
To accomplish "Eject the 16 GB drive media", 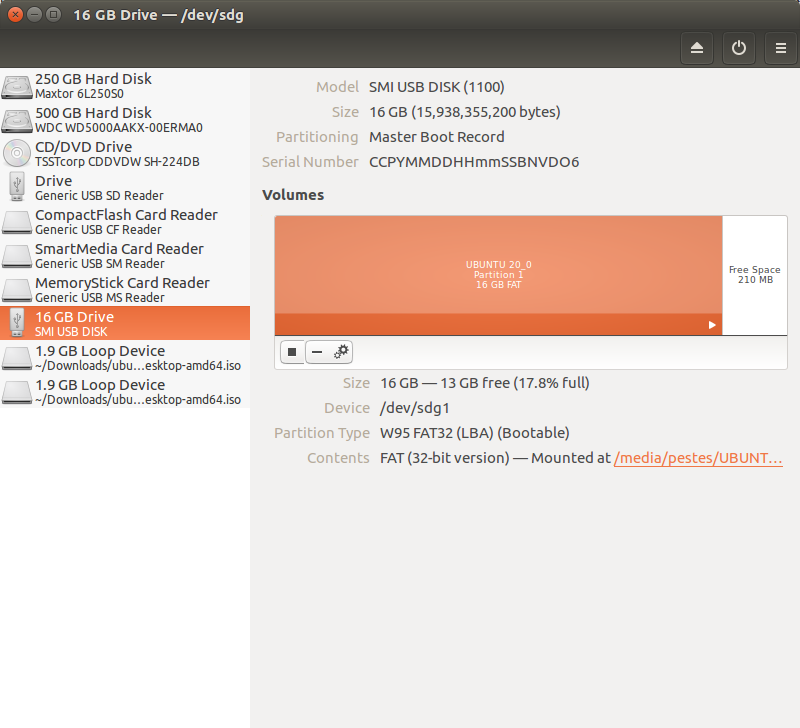I will [x=696, y=48].
